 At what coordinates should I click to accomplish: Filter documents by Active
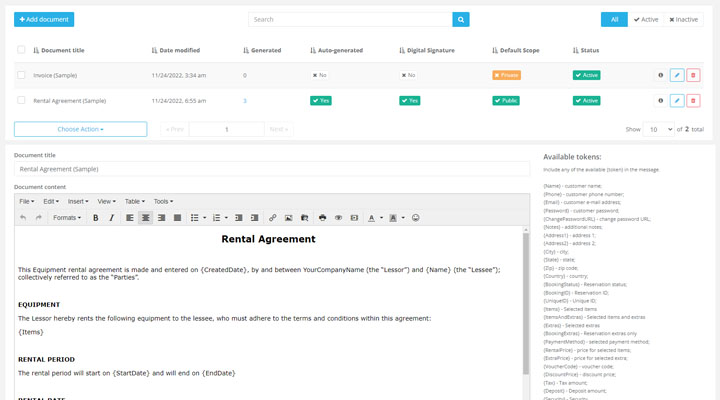(x=646, y=19)
